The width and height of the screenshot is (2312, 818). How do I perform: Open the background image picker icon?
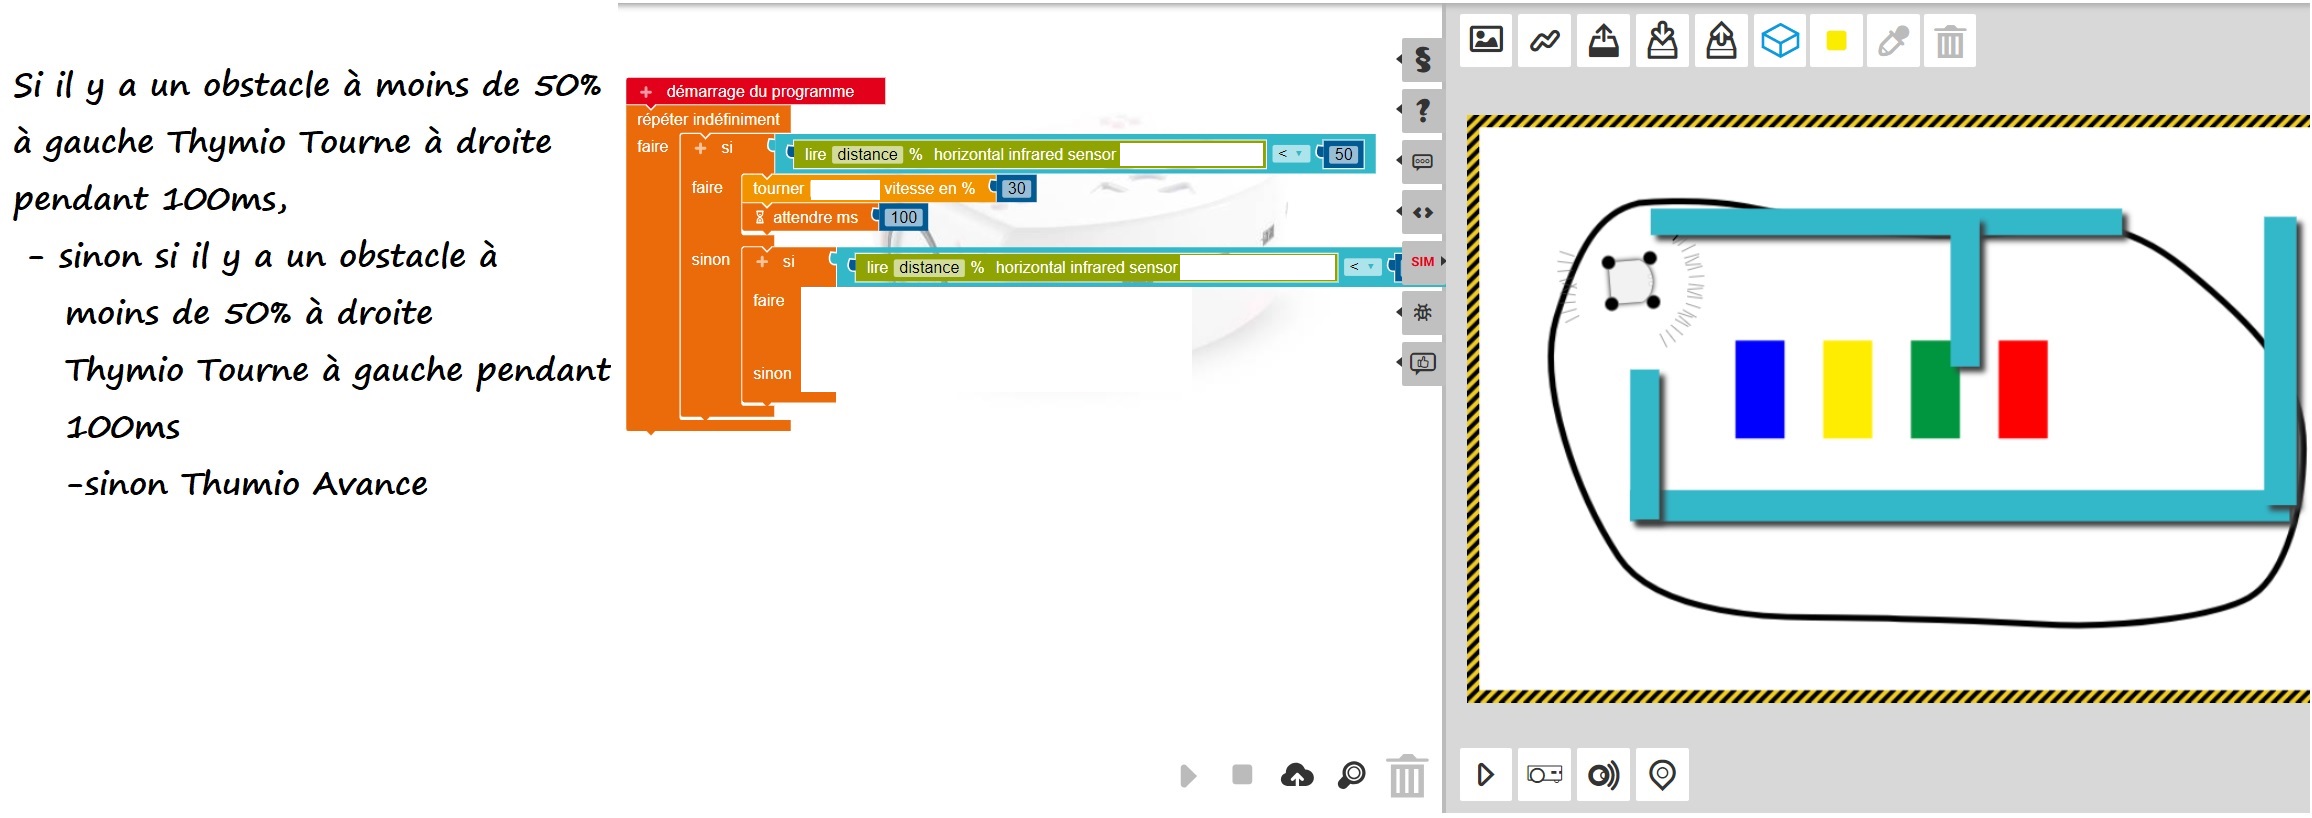point(1486,40)
